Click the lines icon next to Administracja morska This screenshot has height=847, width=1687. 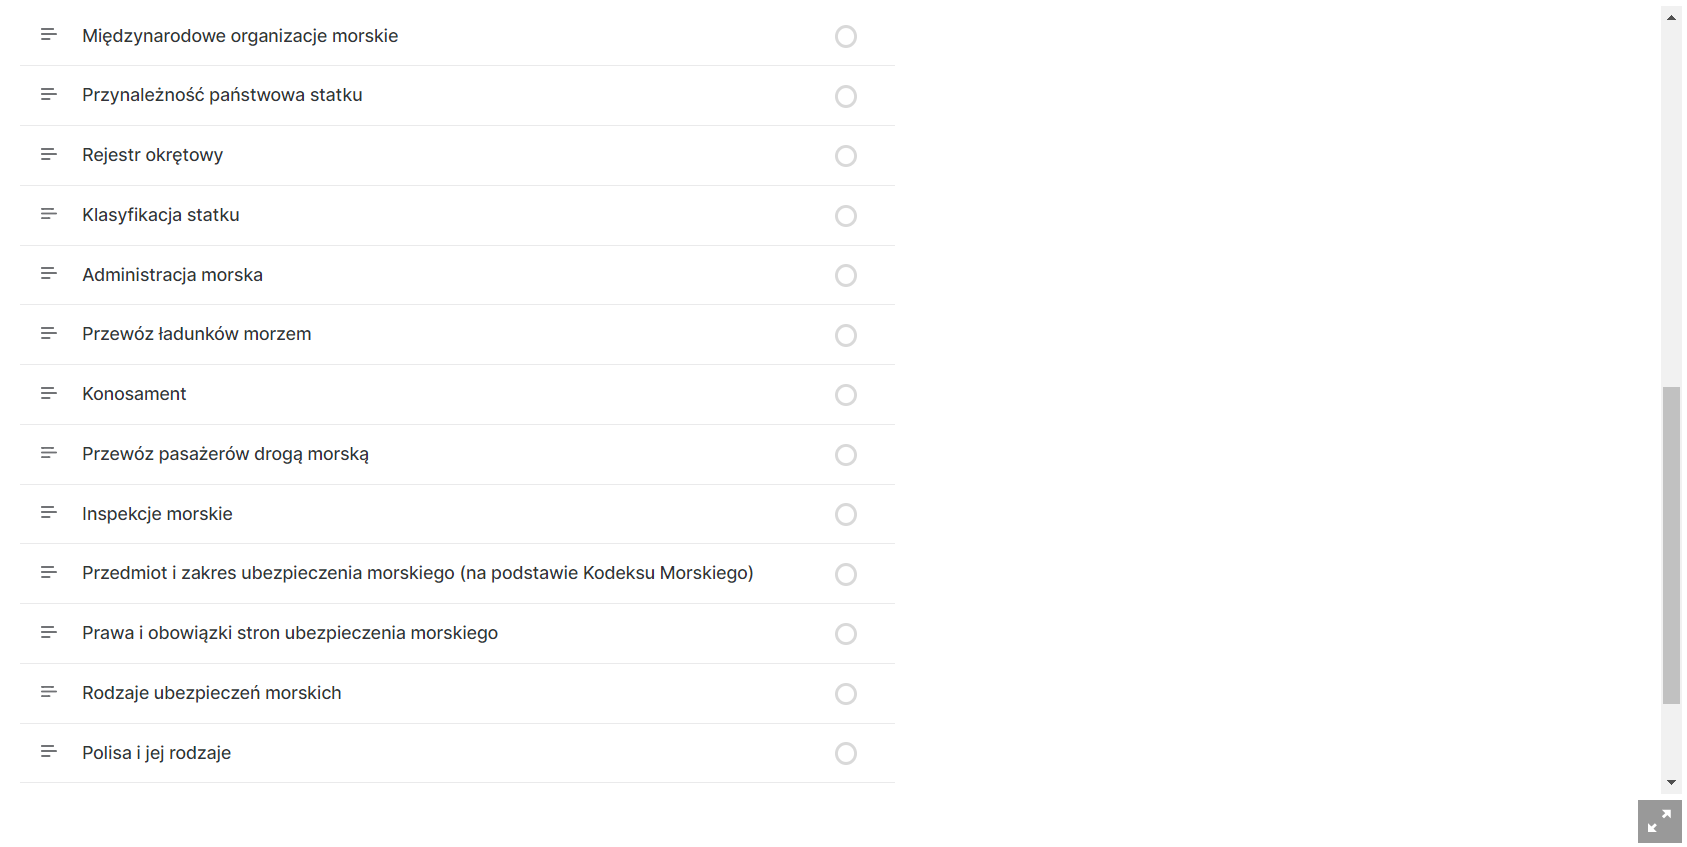(48, 274)
